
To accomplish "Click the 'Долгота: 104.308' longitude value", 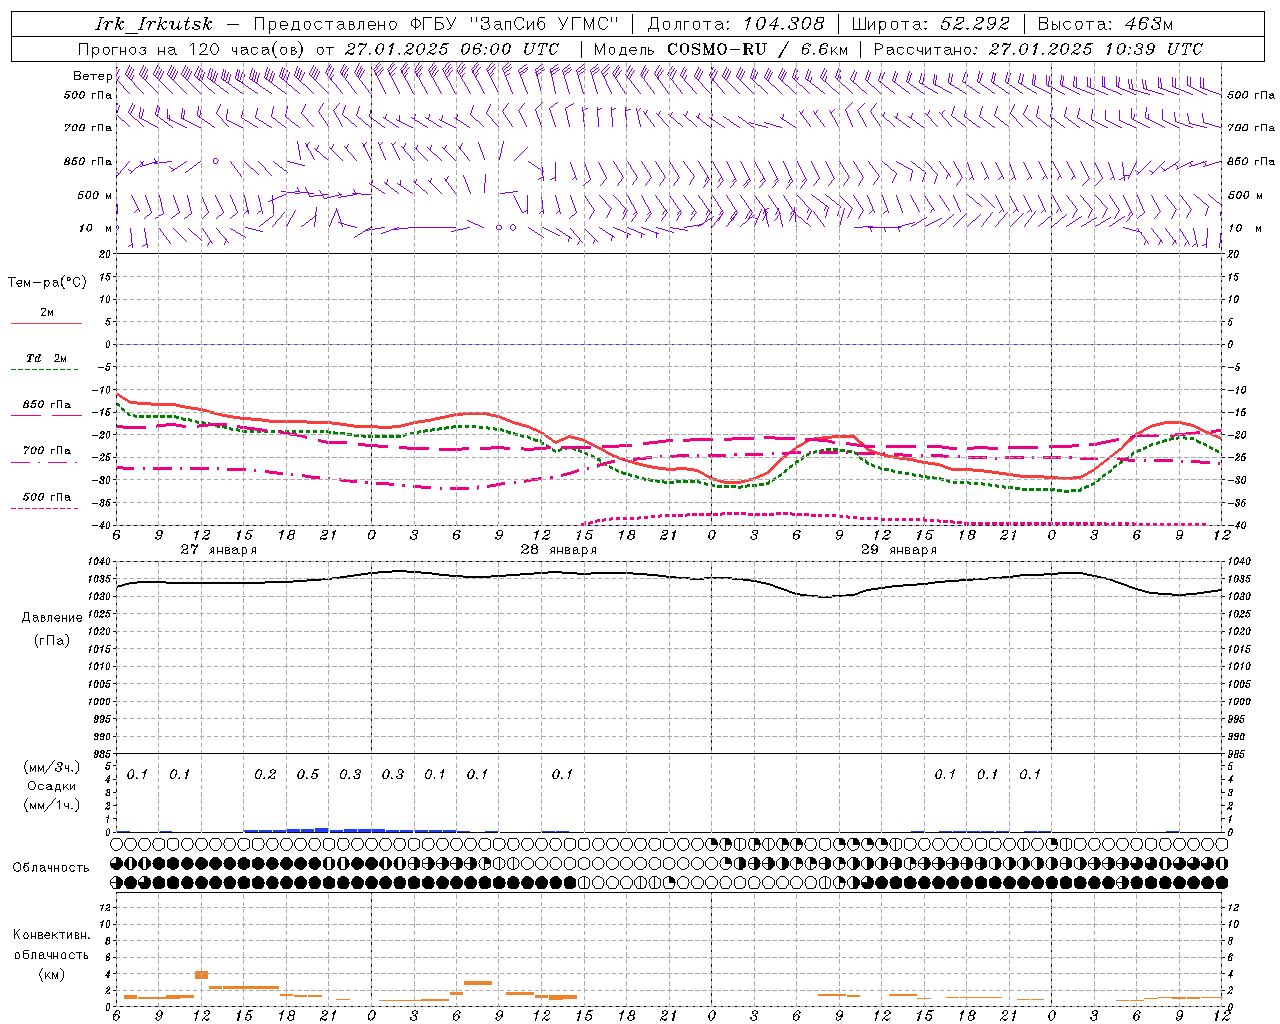I will coord(736,24).
